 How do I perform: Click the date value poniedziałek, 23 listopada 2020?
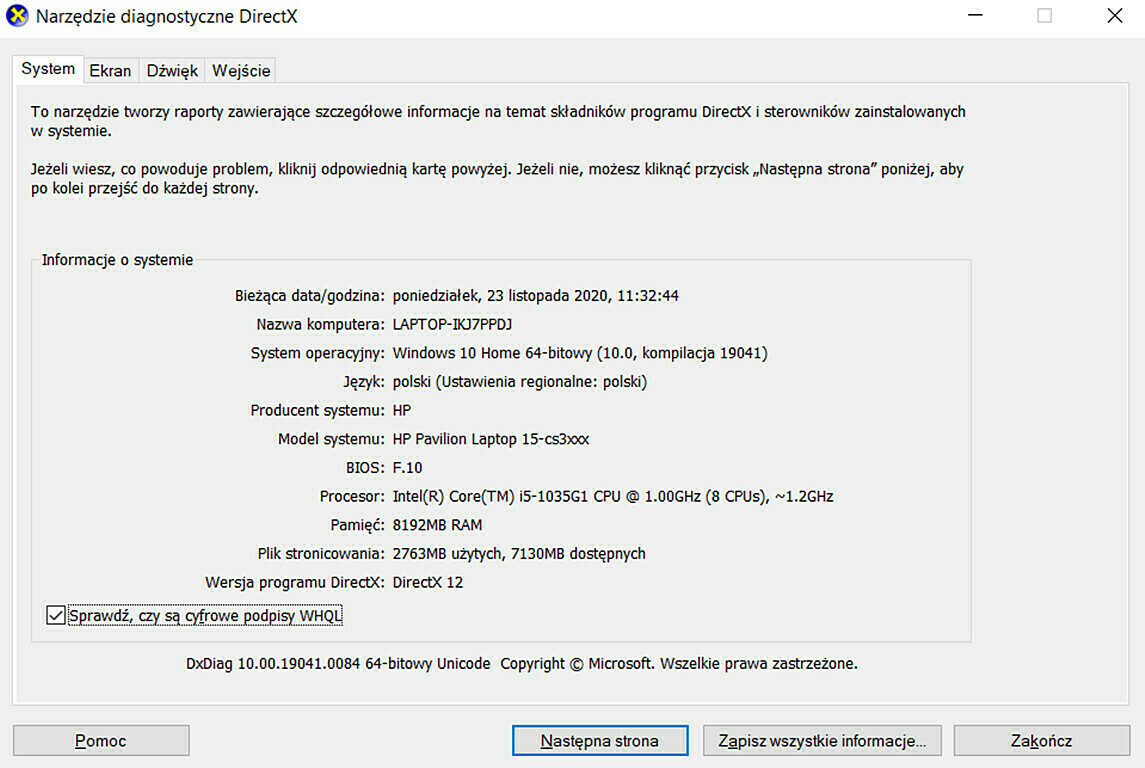pyautogui.click(x=535, y=296)
